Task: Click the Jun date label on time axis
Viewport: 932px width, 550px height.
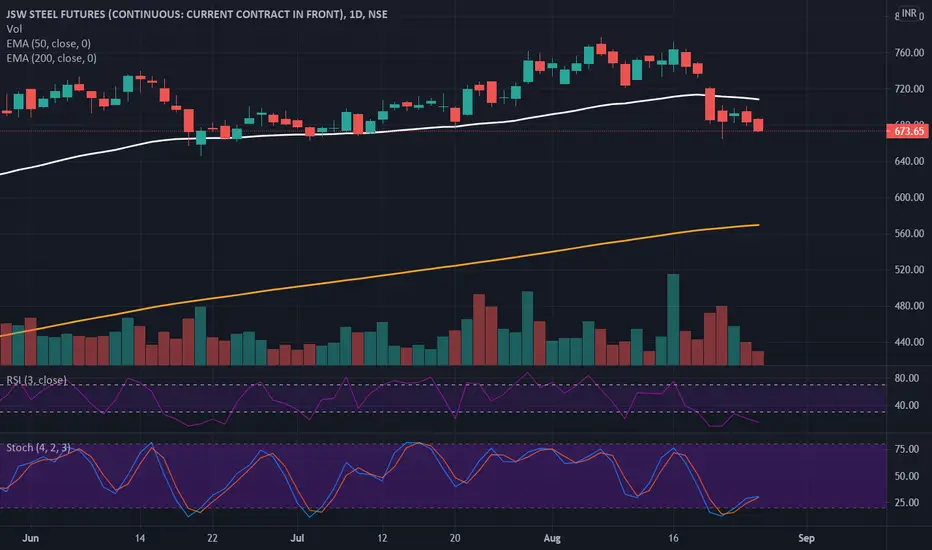Action: click(30, 538)
